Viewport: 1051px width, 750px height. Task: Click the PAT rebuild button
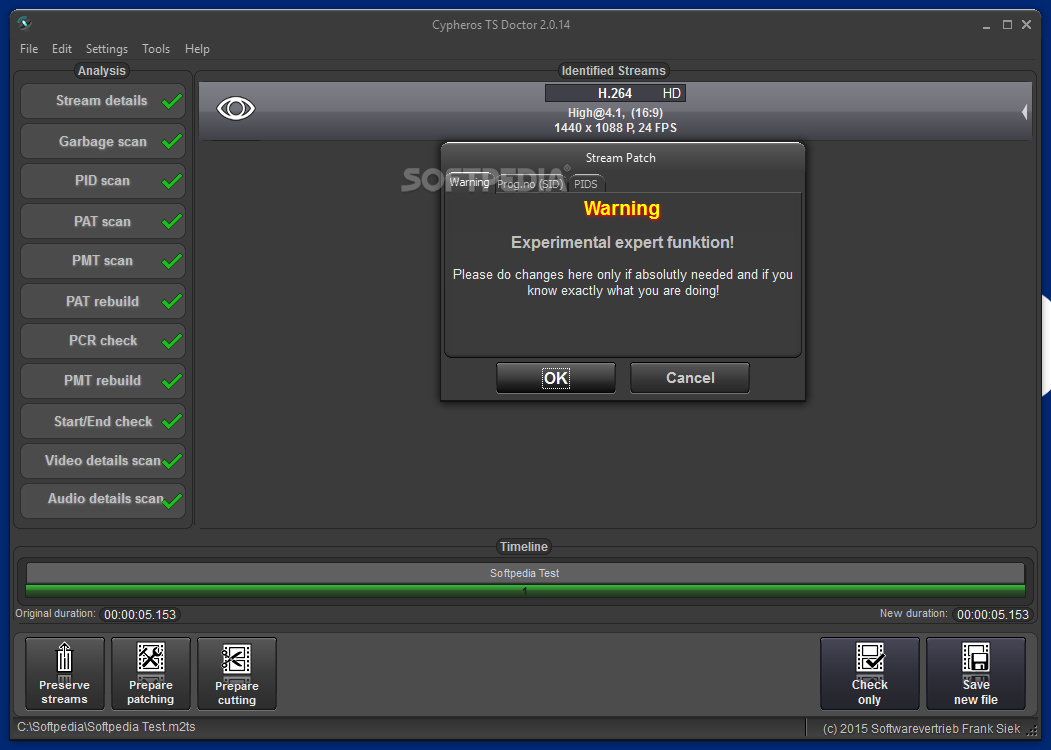(103, 301)
